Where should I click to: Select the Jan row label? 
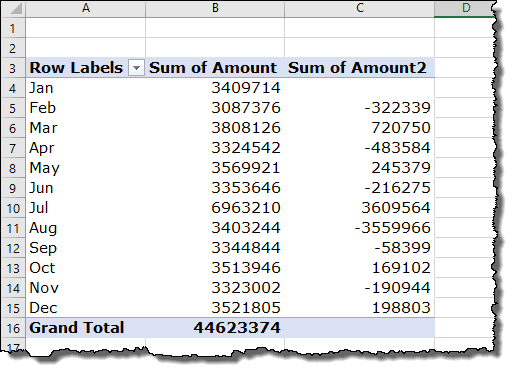click(86, 88)
